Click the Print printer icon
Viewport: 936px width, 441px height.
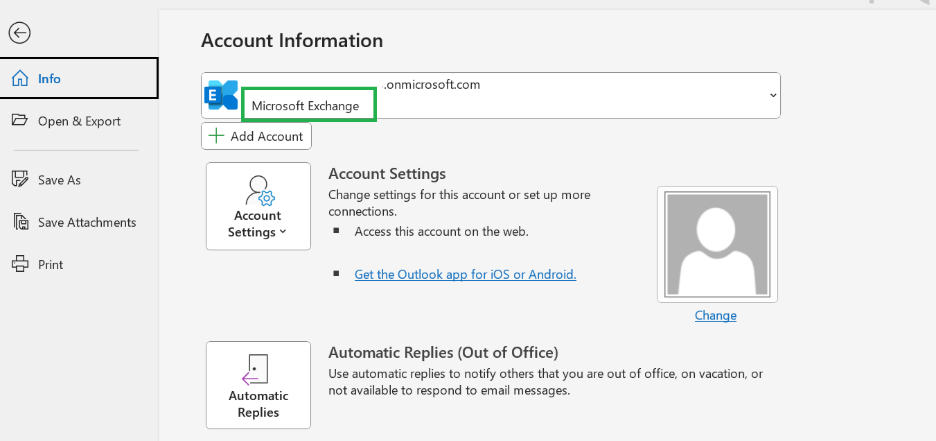19,264
